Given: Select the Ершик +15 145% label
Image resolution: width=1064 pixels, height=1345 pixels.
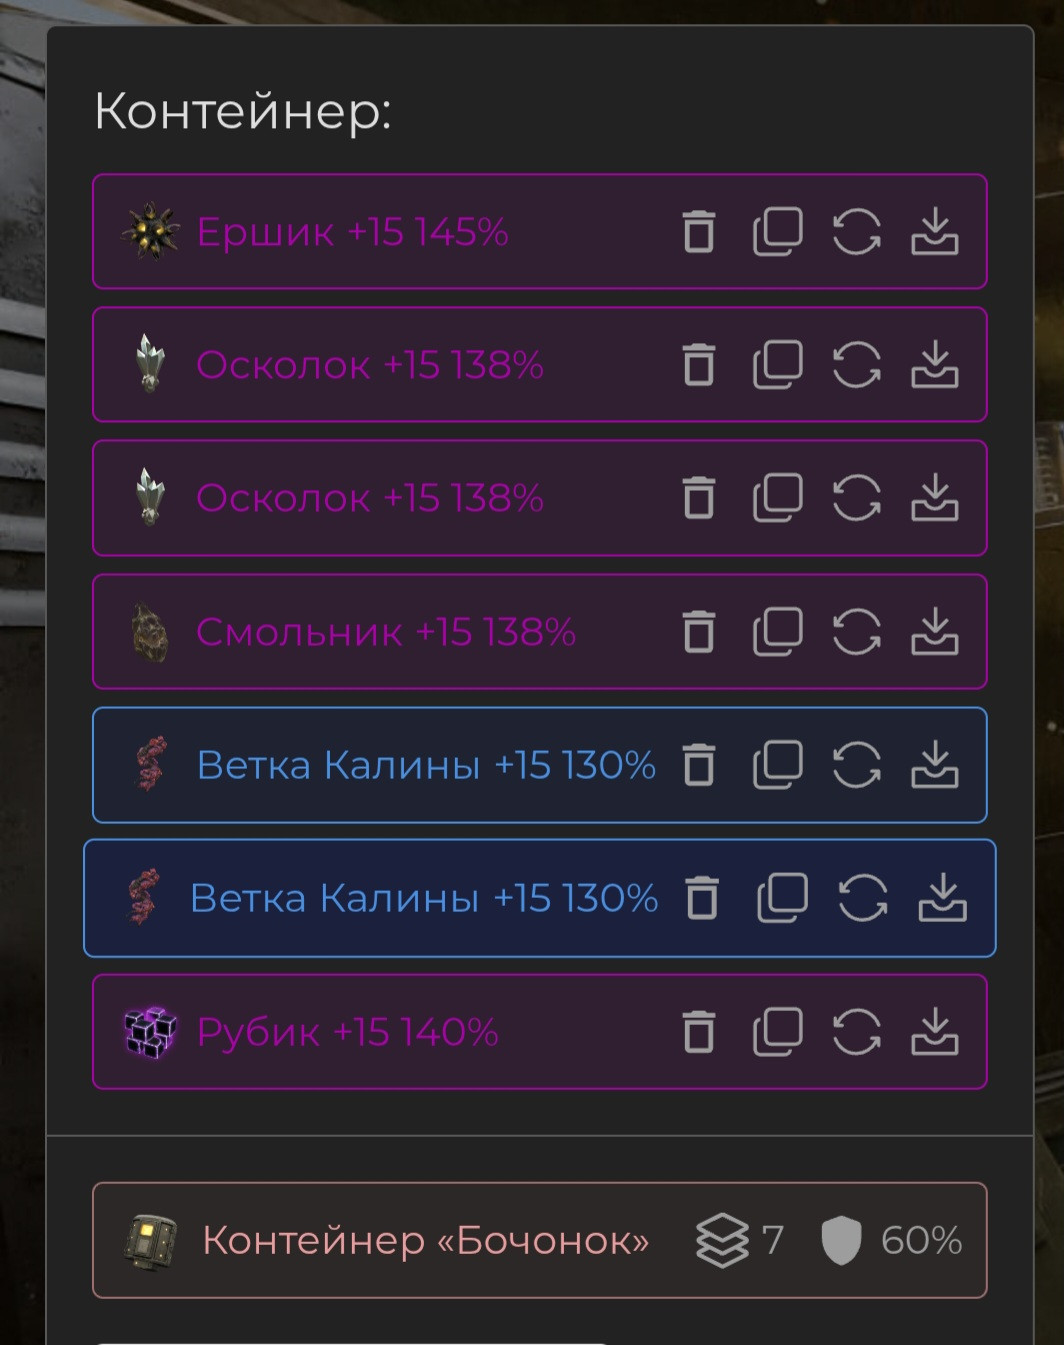Looking at the screenshot, I should pyautogui.click(x=352, y=232).
